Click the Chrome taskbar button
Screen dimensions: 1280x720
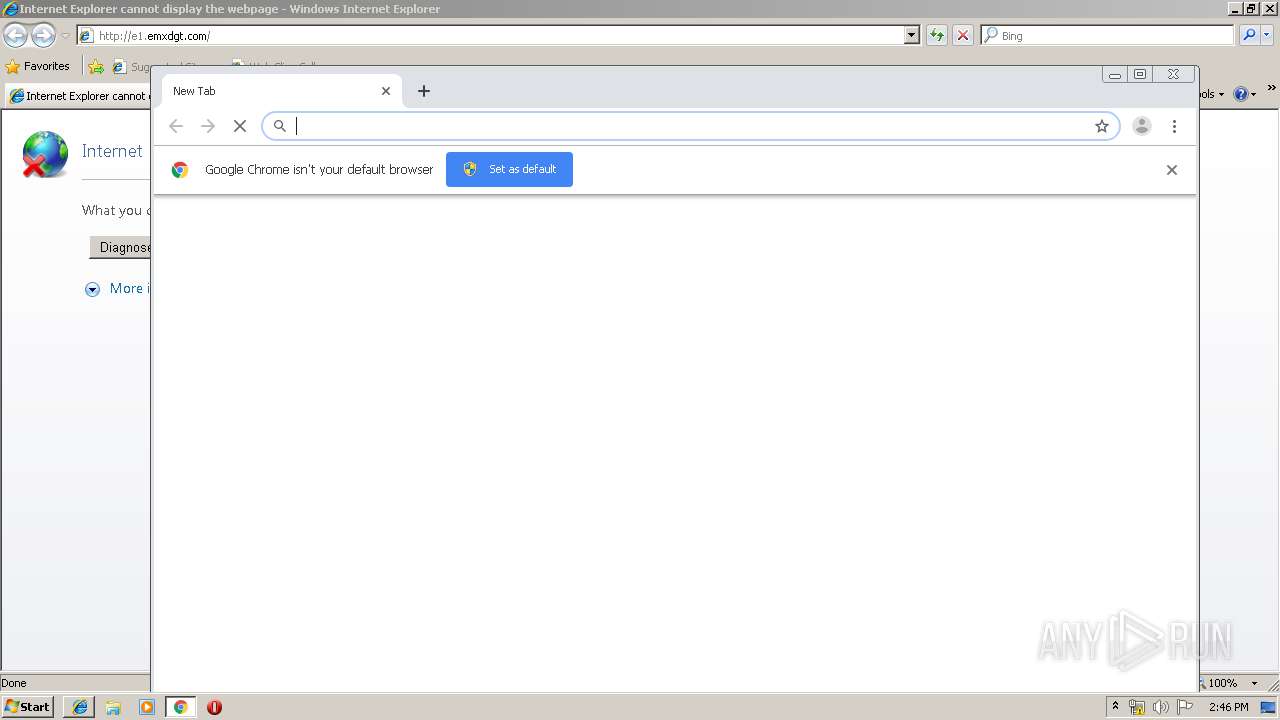coord(181,707)
